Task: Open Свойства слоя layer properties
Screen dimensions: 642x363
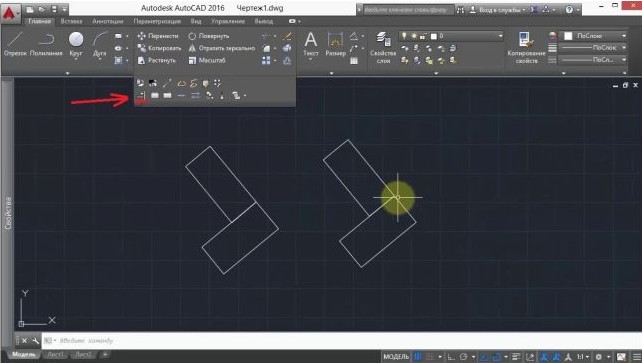Action: [383, 47]
